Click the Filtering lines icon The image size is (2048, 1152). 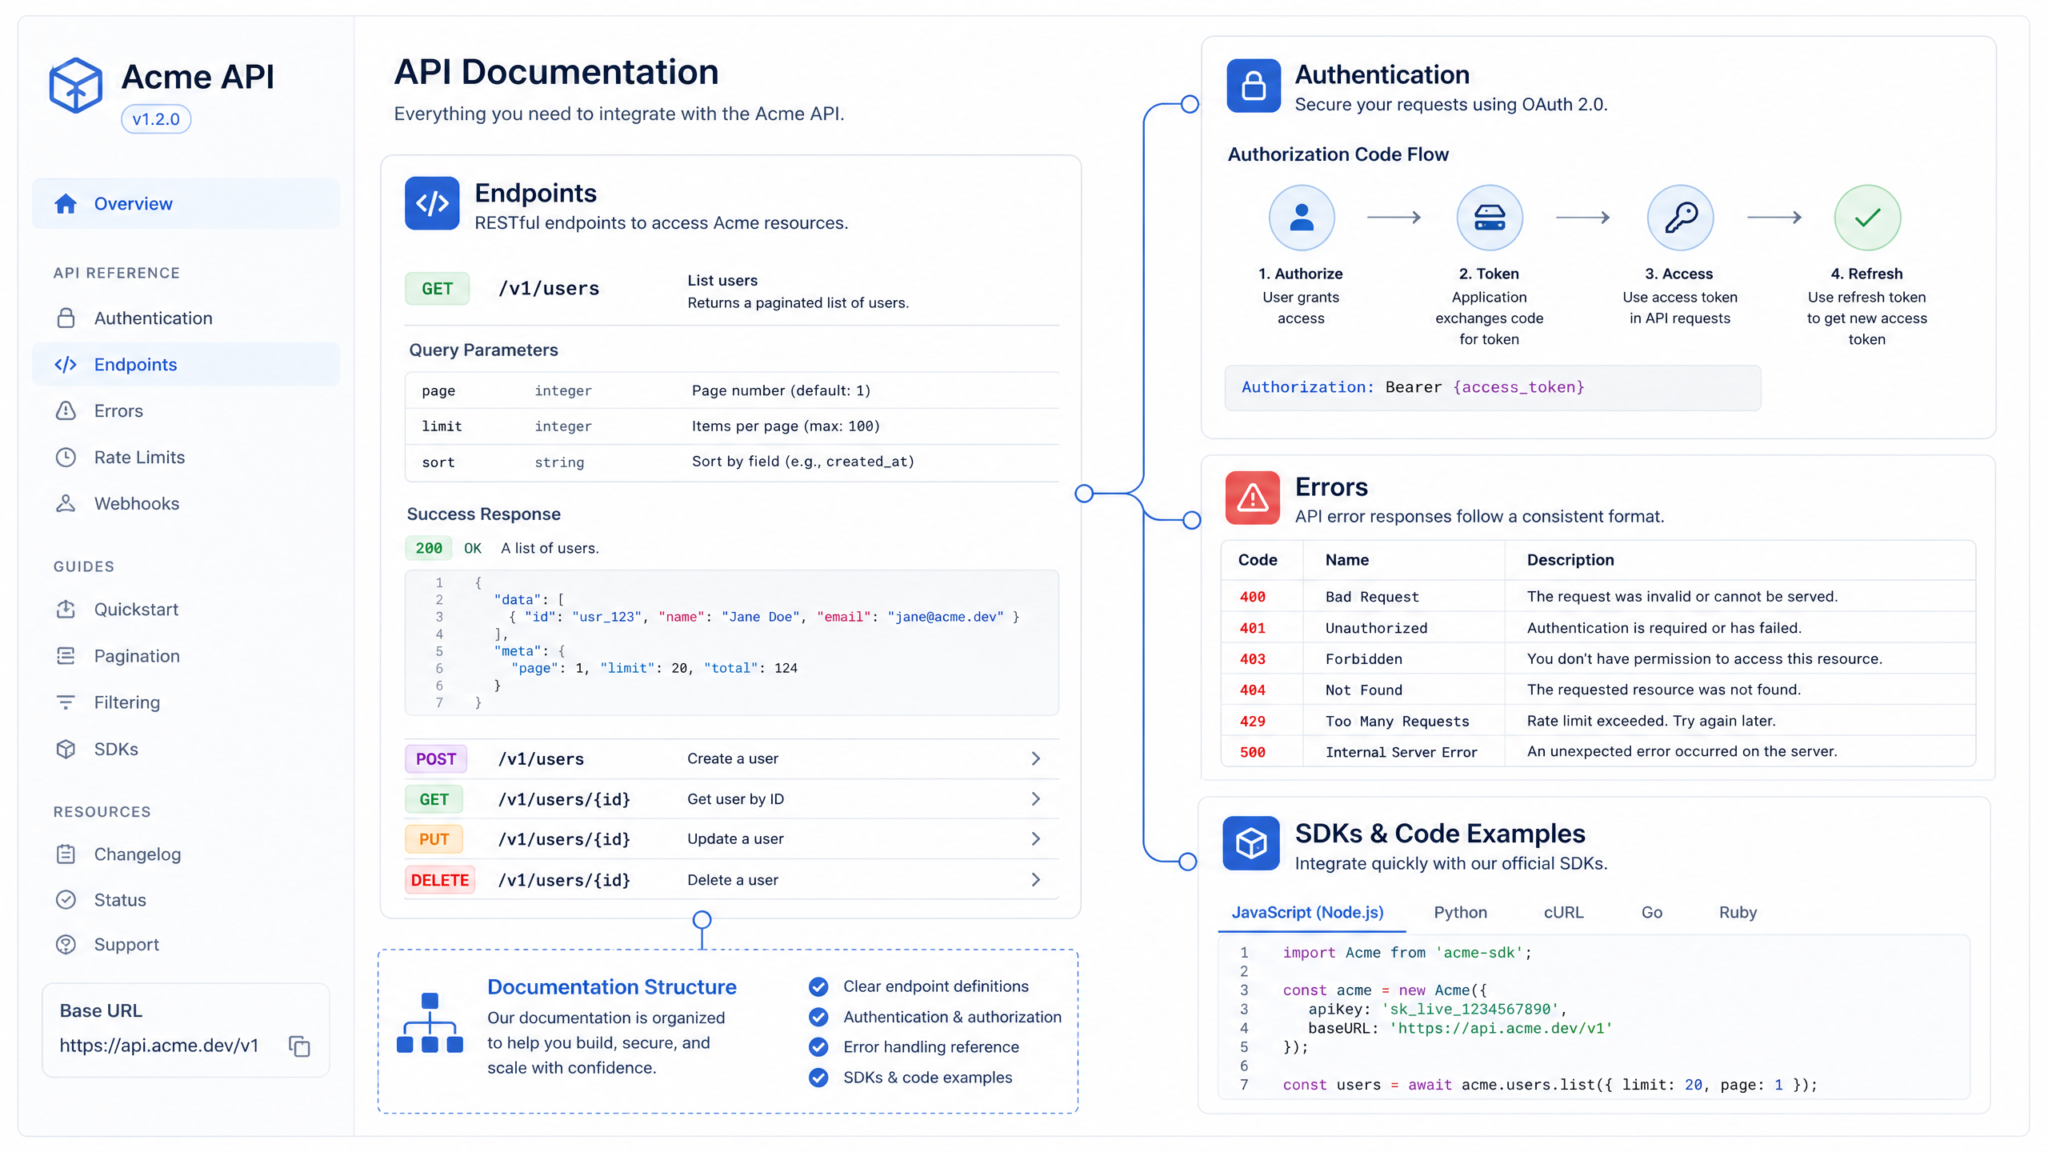coord(66,702)
